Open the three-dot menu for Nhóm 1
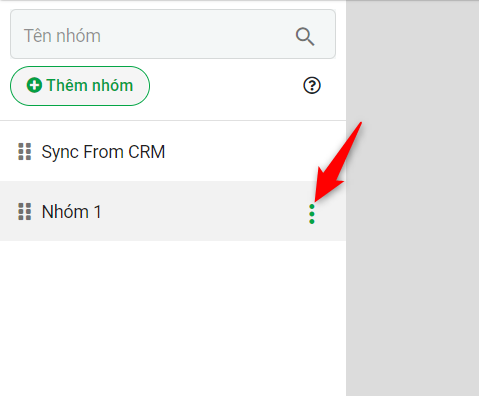Viewport: 479px width, 396px height. pyautogui.click(x=312, y=214)
